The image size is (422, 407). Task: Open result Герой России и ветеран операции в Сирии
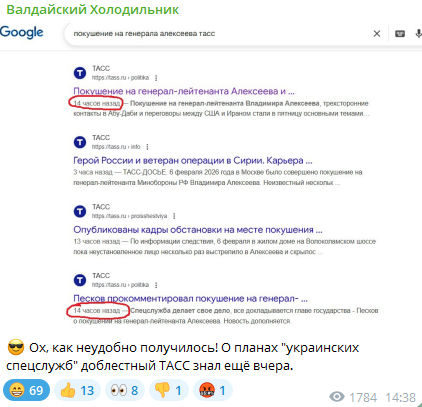point(193,160)
